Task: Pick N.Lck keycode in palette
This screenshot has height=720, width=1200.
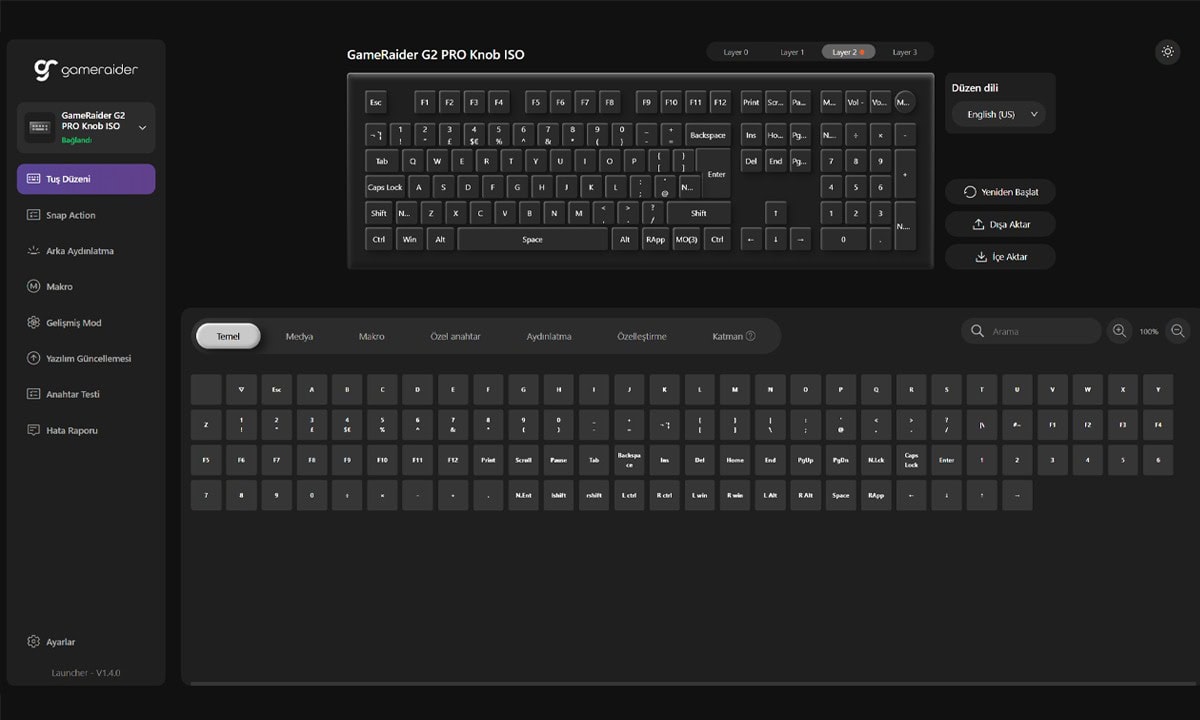Action: 876,460
